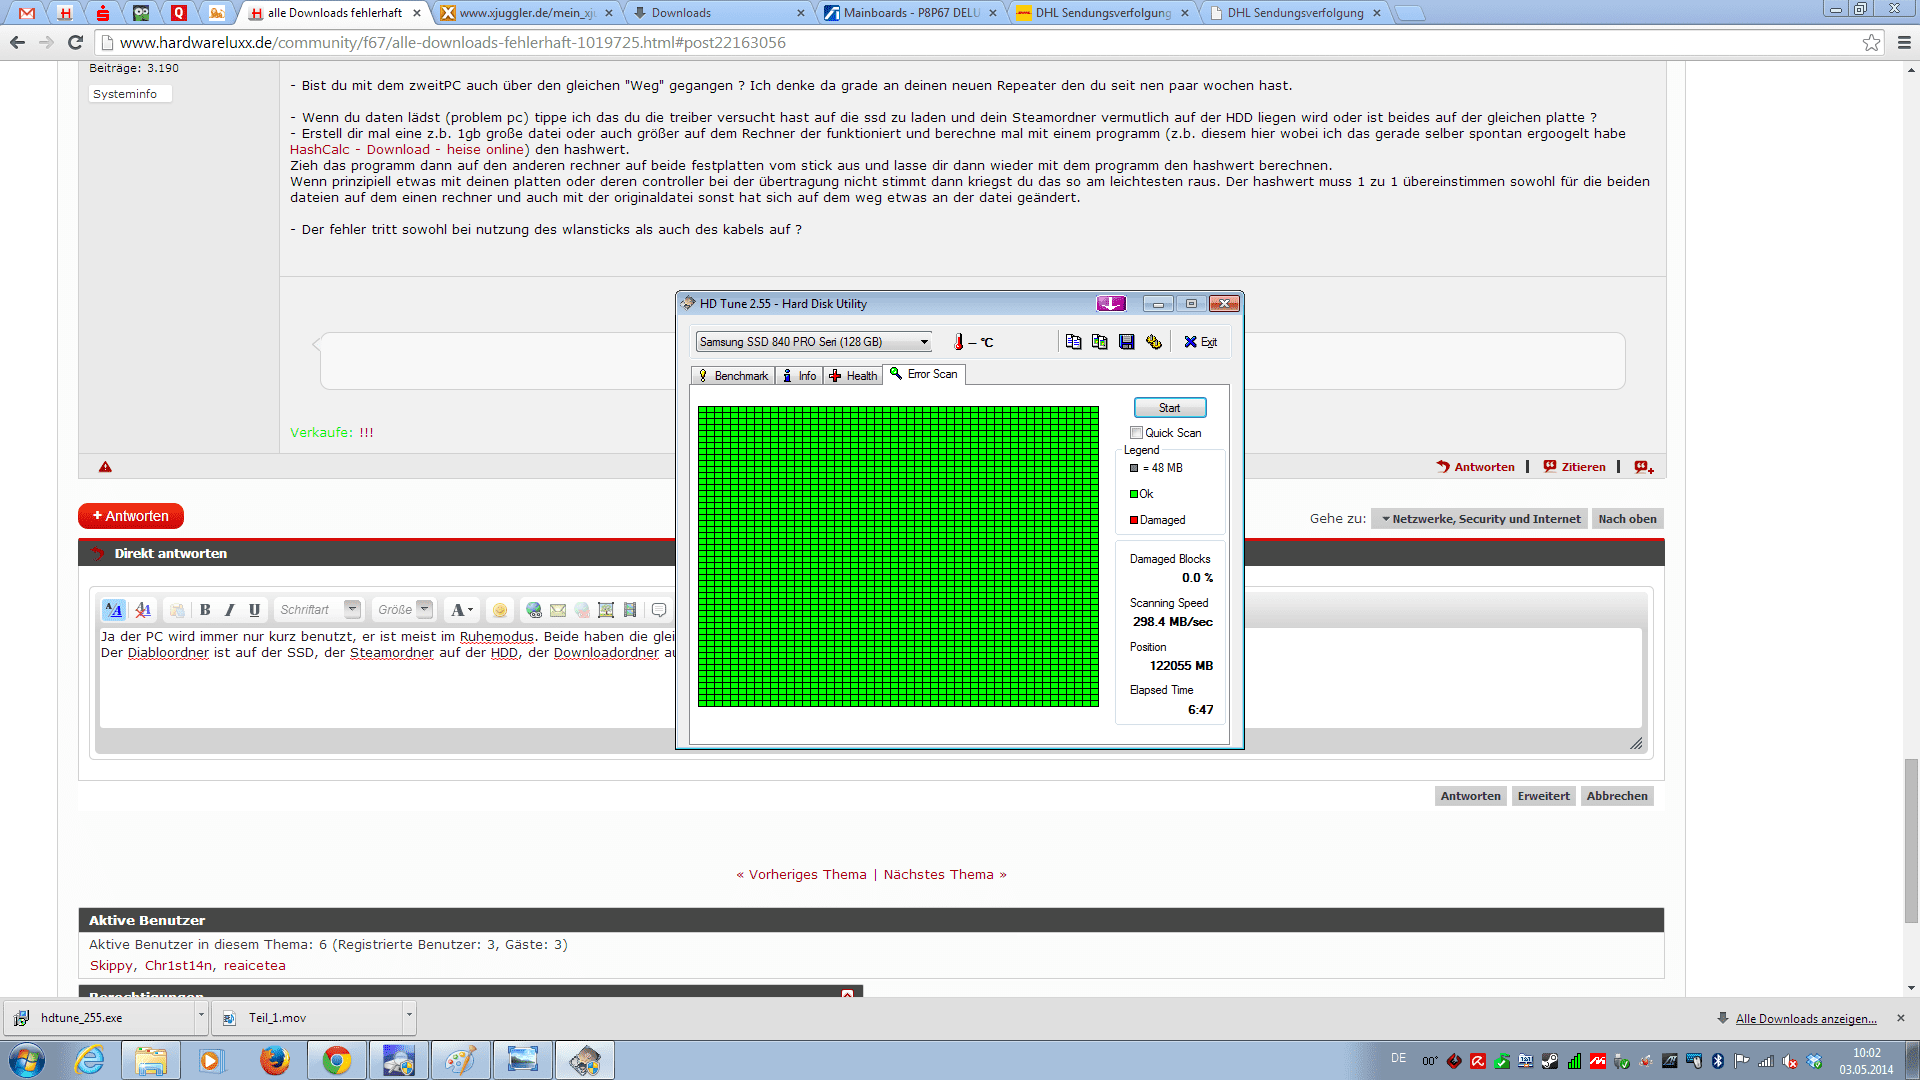
Task: Expand the Größe size dropdown
Action: tap(425, 609)
